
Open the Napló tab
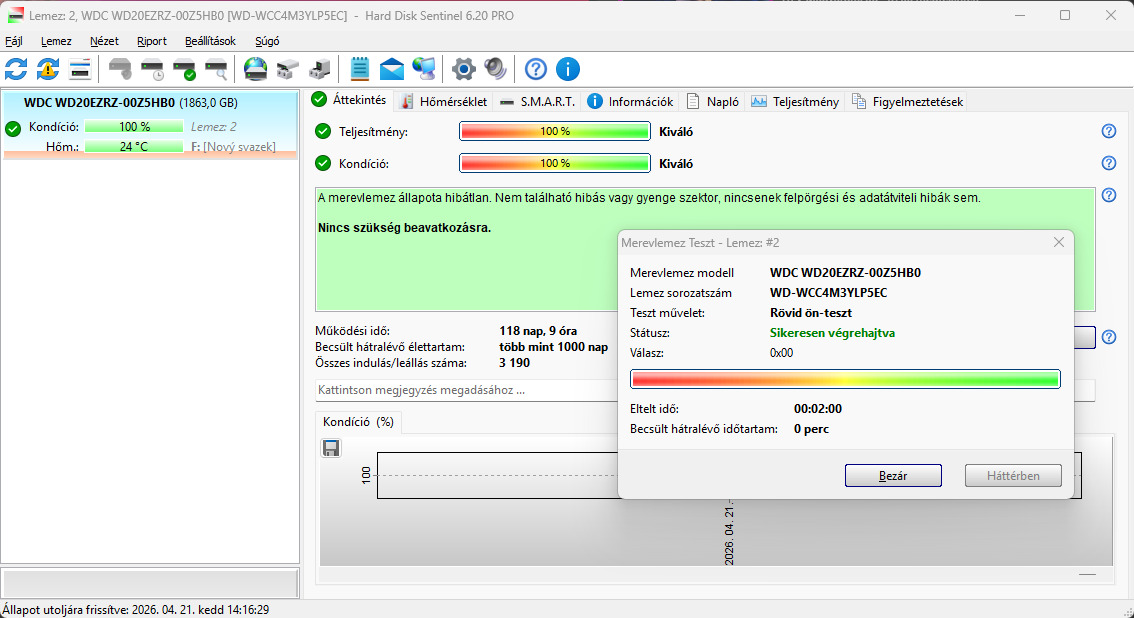712,102
